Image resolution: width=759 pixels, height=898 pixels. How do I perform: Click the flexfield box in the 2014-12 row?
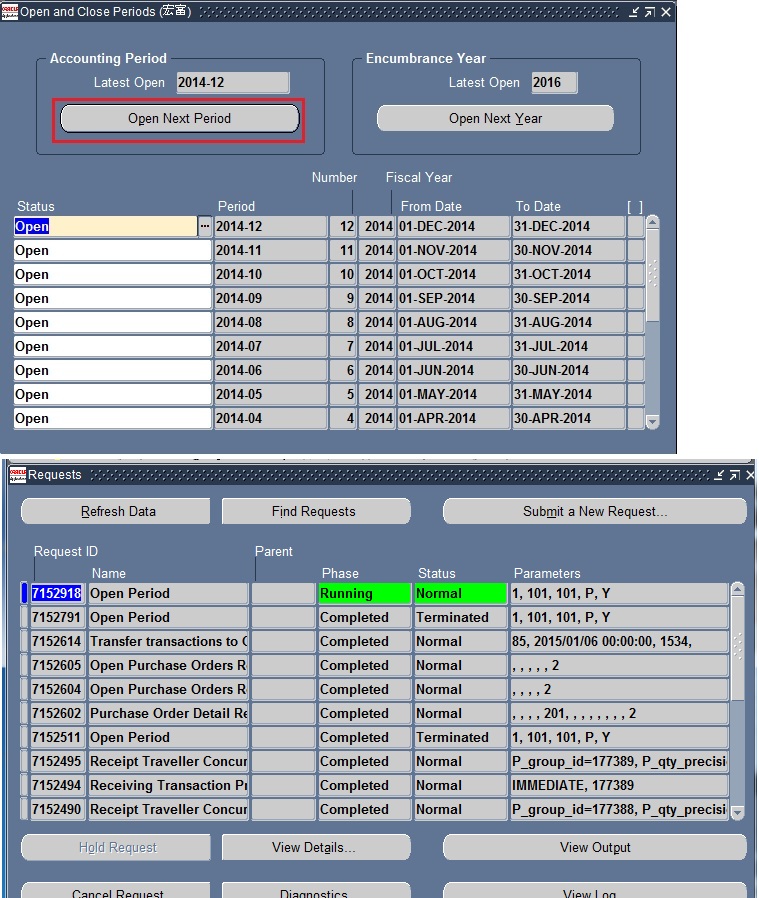click(x=635, y=227)
